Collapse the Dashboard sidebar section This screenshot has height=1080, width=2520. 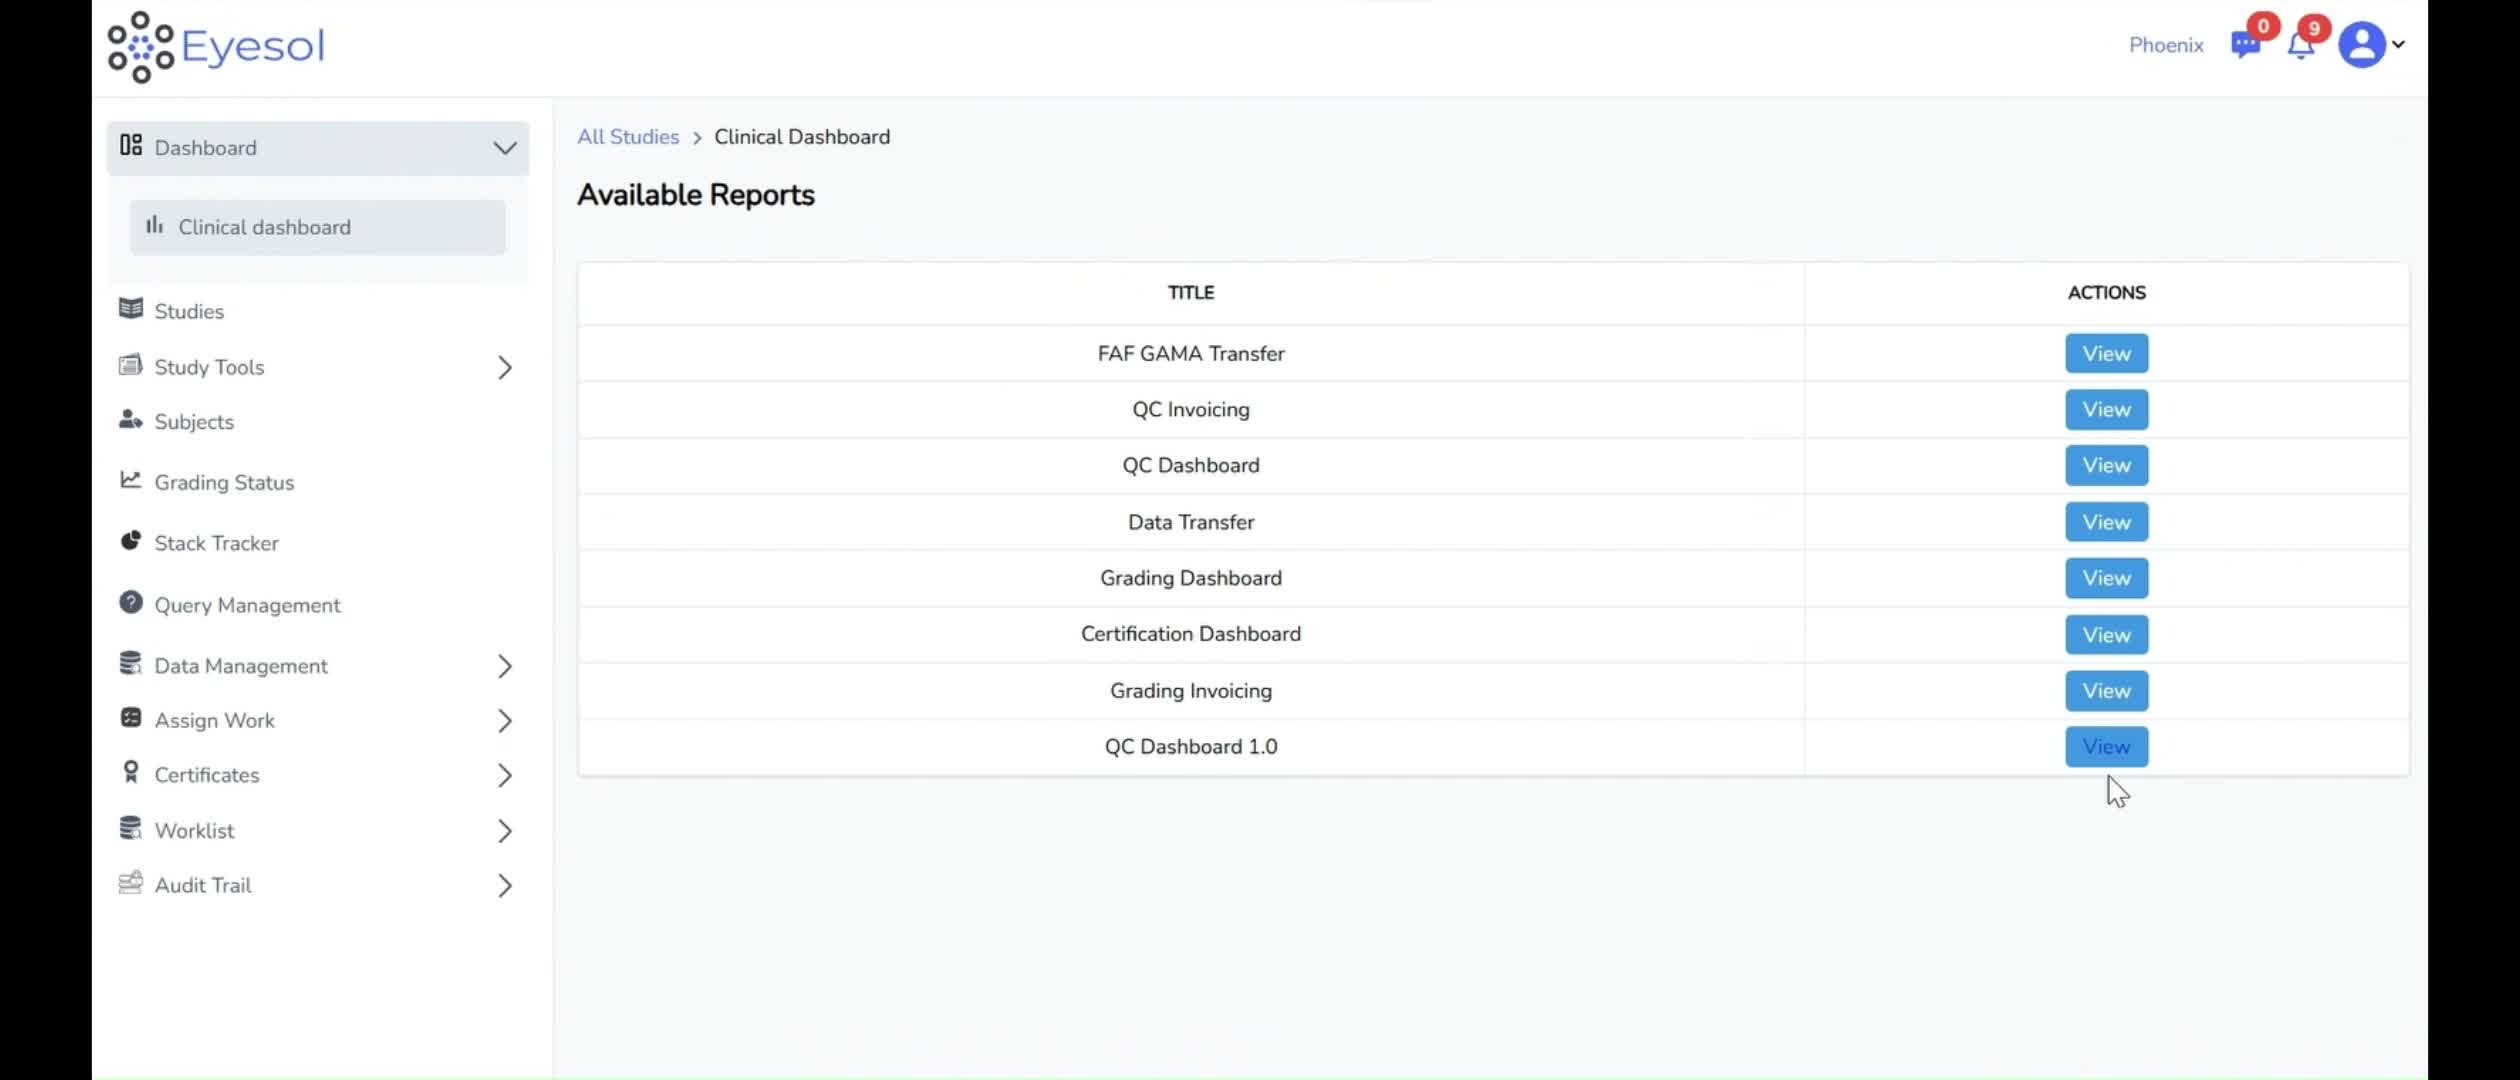[504, 148]
